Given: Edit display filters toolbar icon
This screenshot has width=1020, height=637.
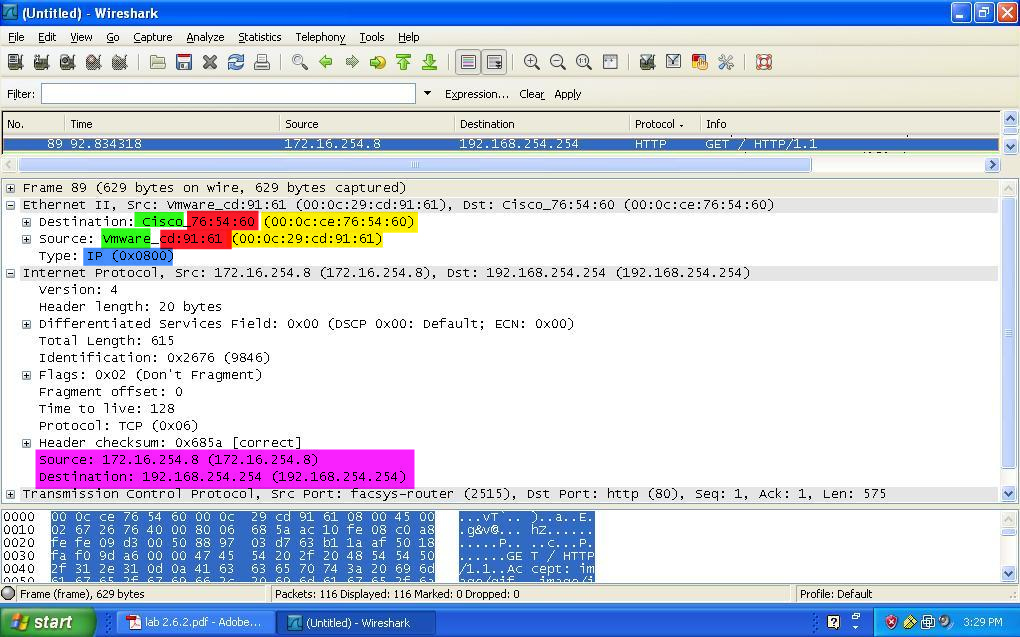Looking at the screenshot, I should coord(673,62).
